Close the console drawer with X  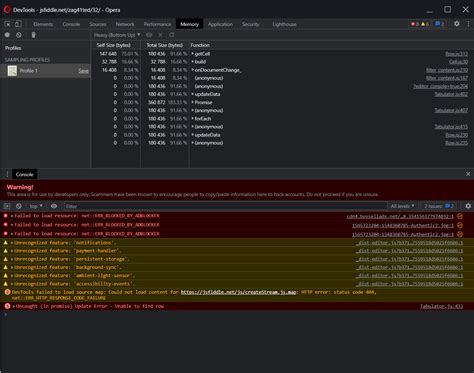(468, 174)
